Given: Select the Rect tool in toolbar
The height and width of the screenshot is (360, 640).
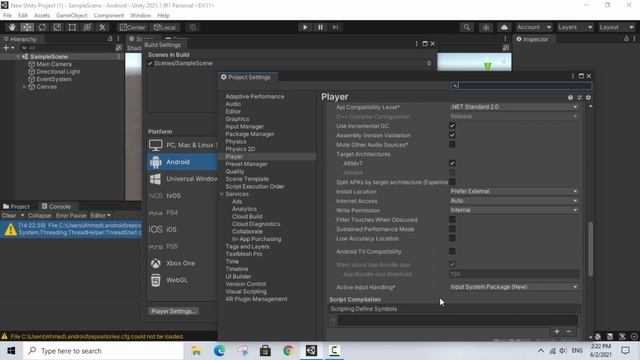Looking at the screenshot, I should coord(72,27).
